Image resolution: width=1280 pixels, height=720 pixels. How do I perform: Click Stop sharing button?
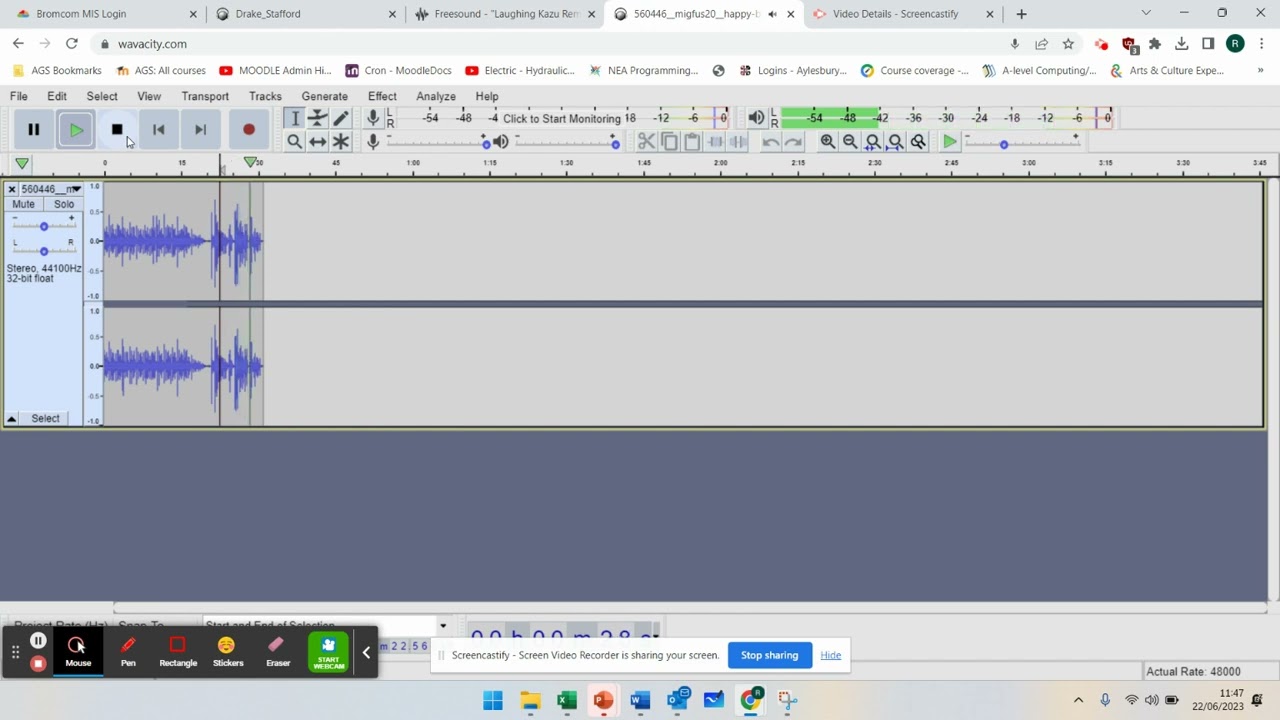point(769,655)
